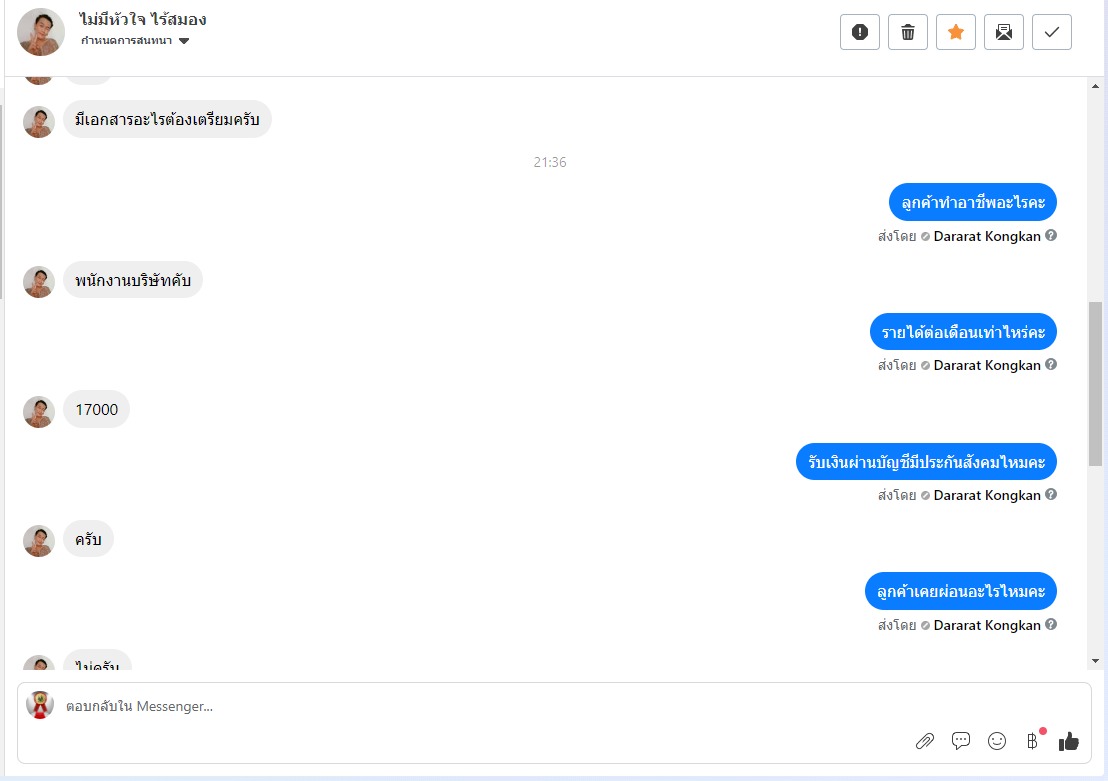Toggle the orange star follow-up marker

(x=955, y=32)
